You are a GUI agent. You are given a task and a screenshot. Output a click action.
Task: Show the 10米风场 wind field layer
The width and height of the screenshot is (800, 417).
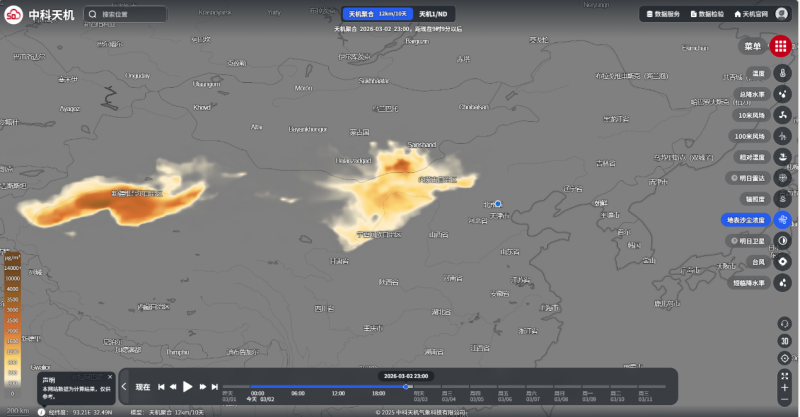click(x=782, y=115)
